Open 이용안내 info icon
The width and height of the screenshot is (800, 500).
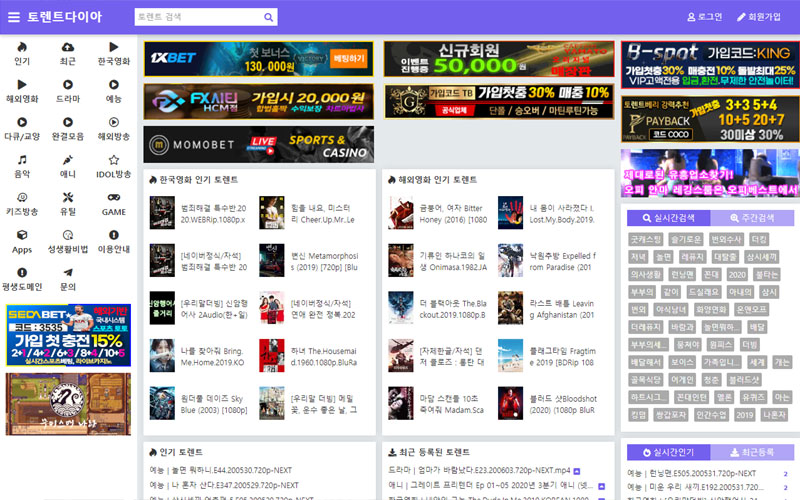point(113,235)
